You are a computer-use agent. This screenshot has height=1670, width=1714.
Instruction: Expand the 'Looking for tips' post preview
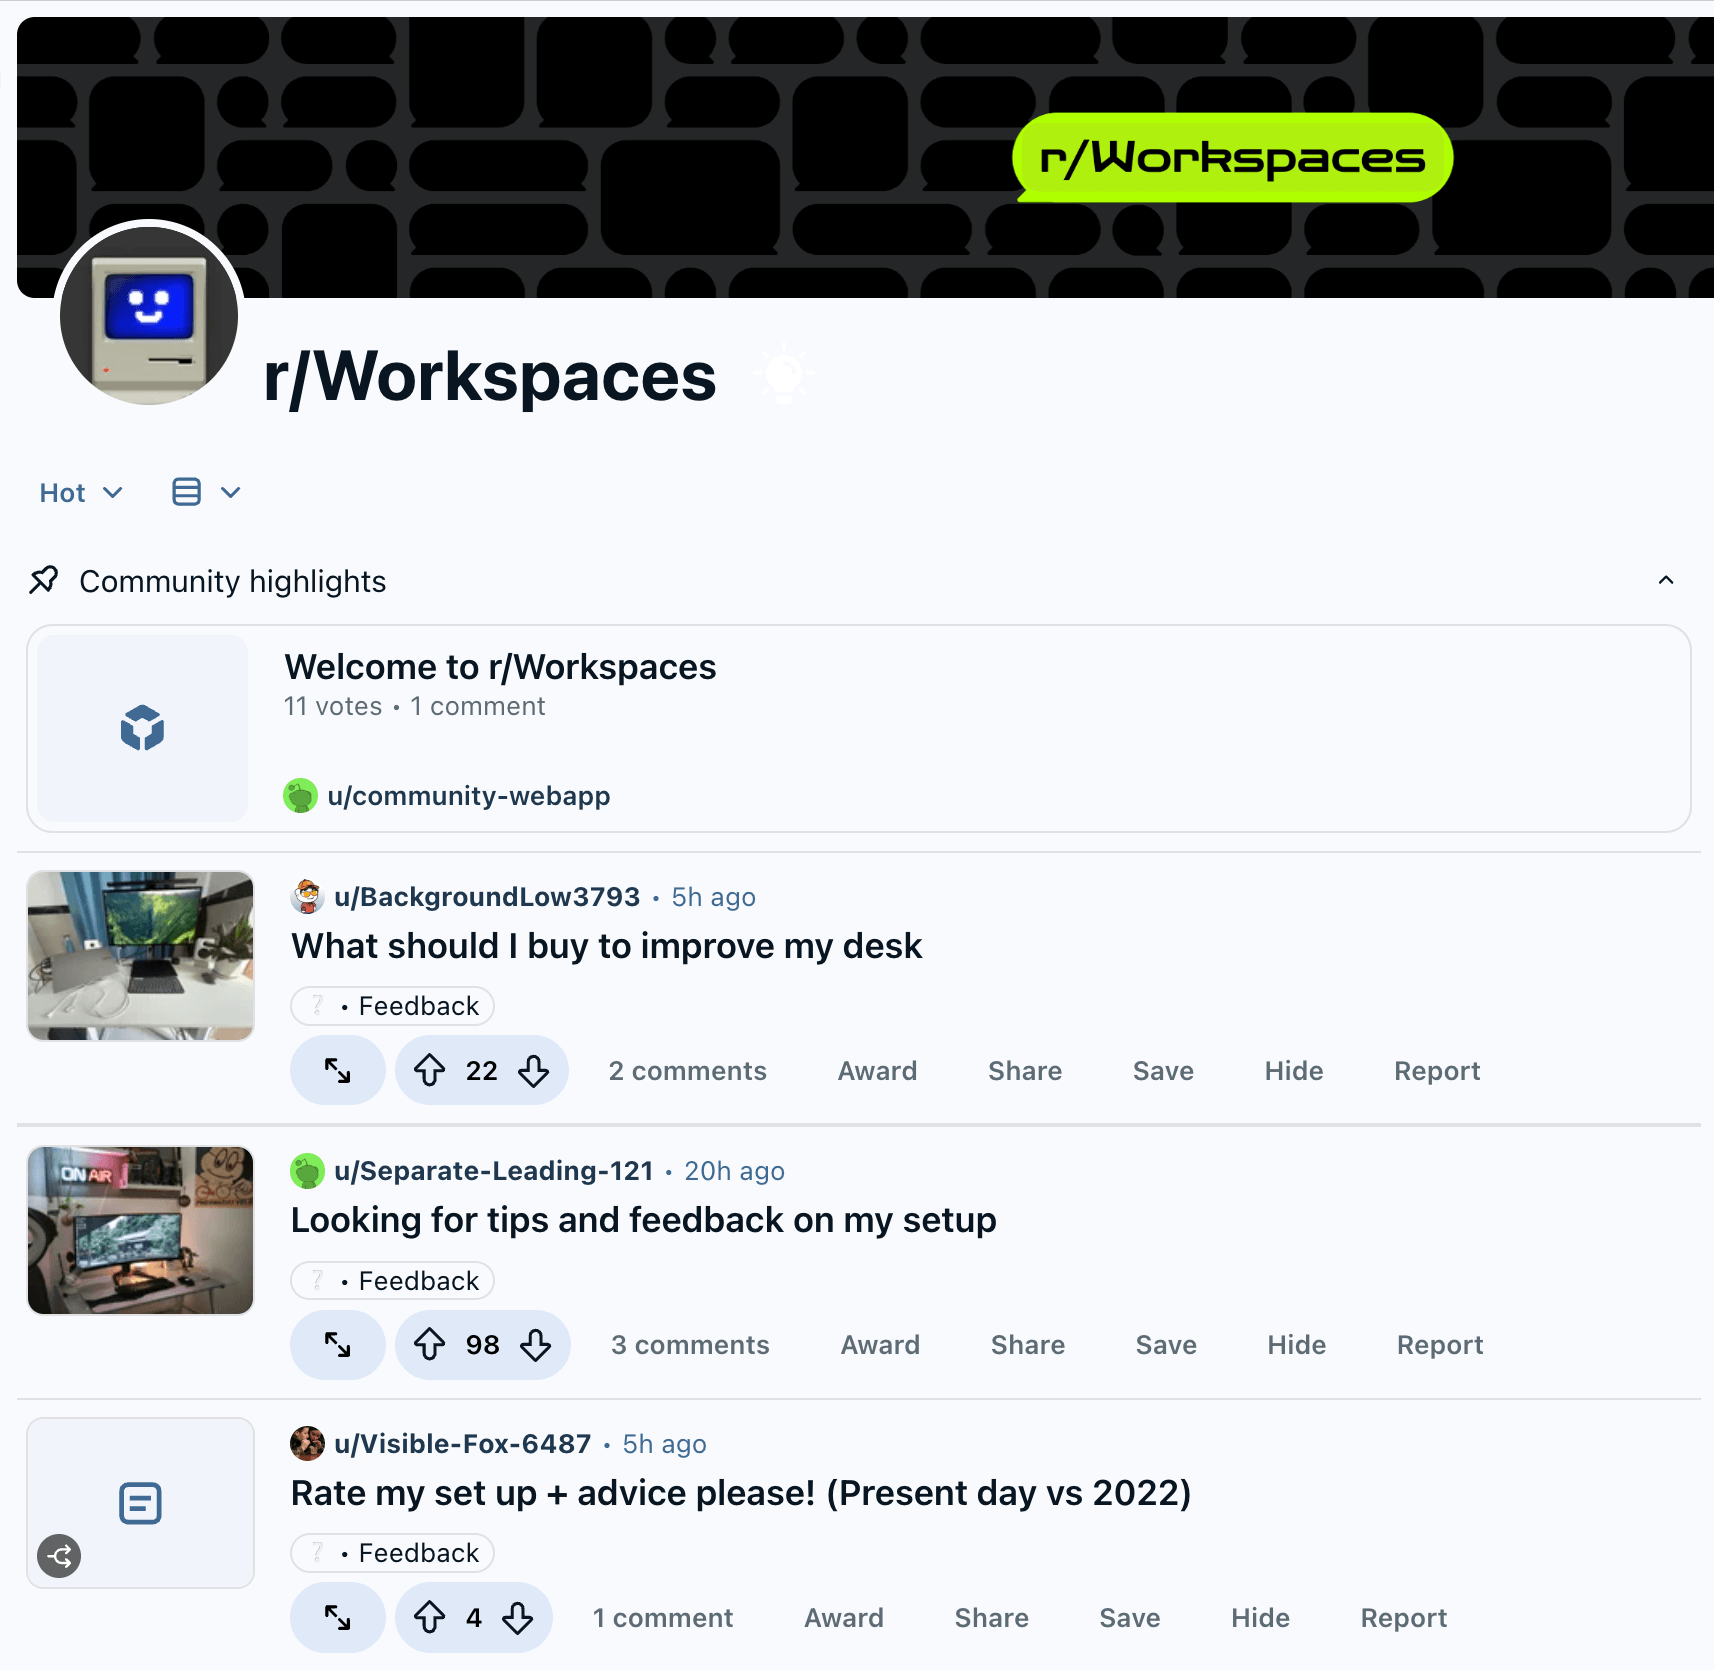[338, 1345]
